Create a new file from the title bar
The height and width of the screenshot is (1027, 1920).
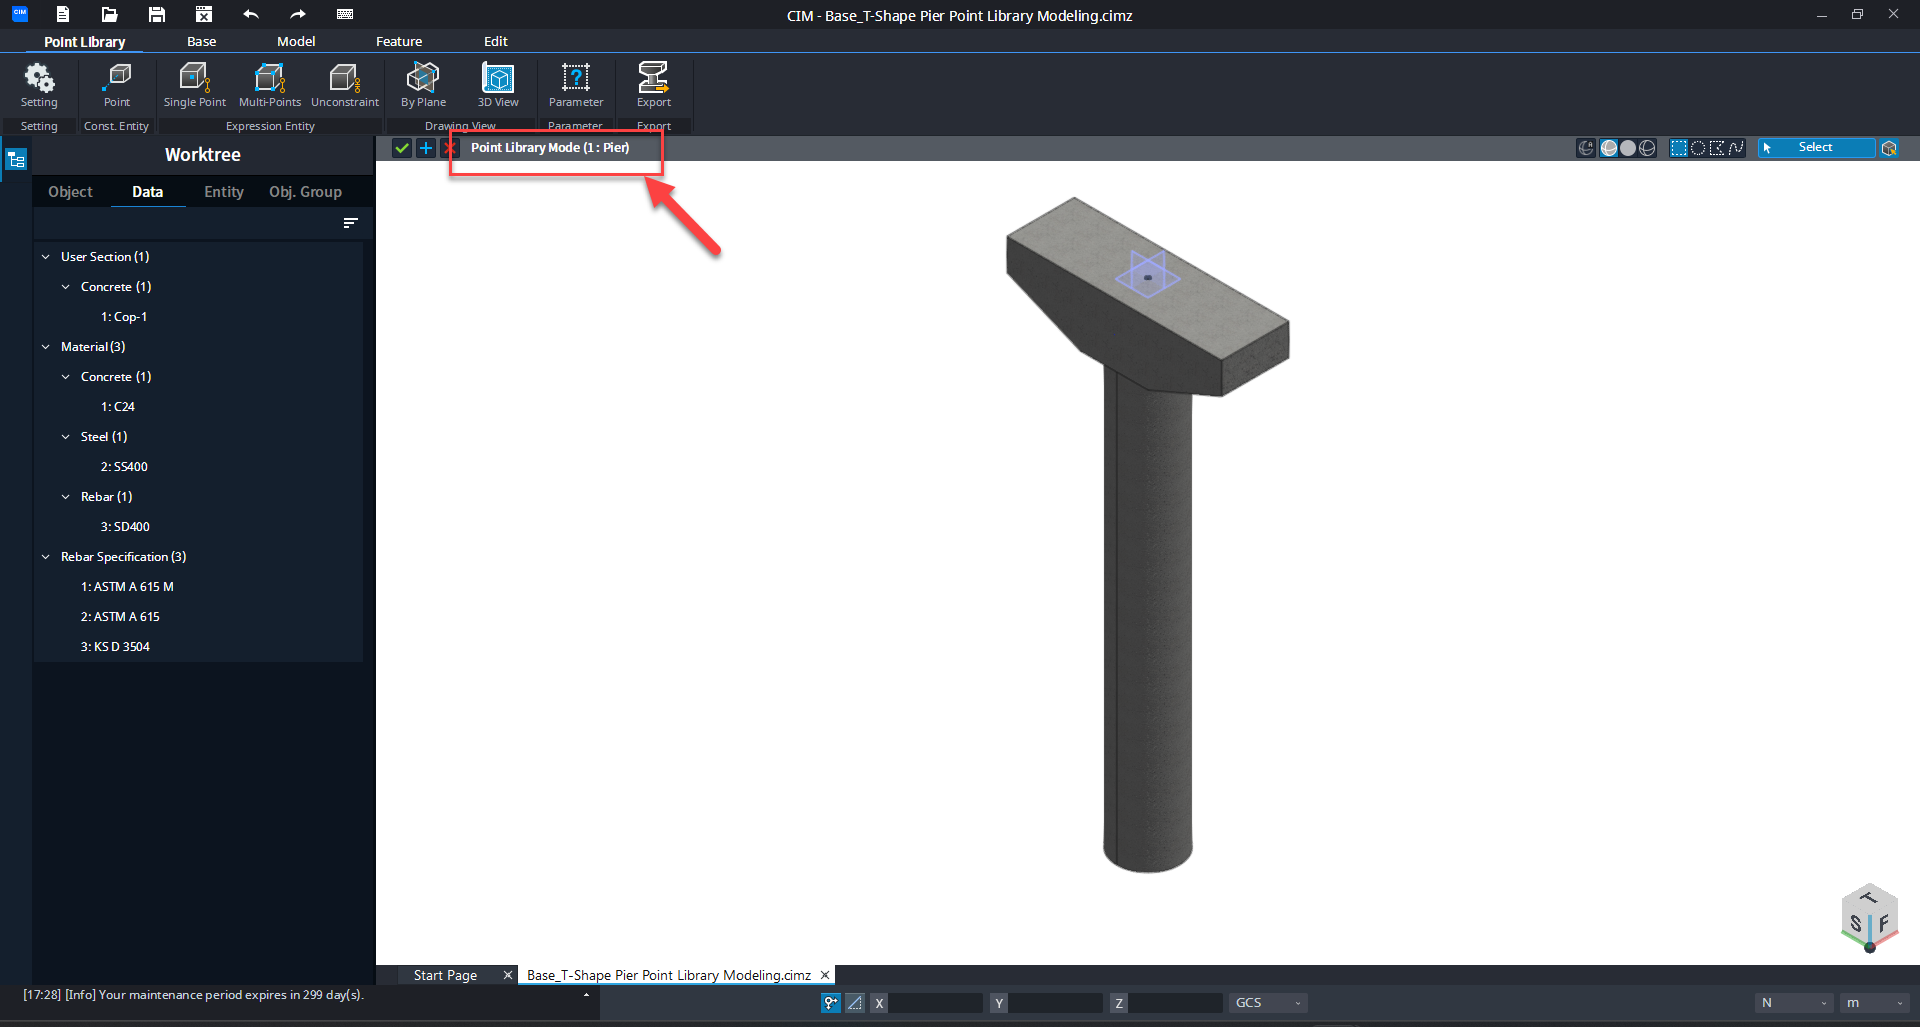coord(63,14)
